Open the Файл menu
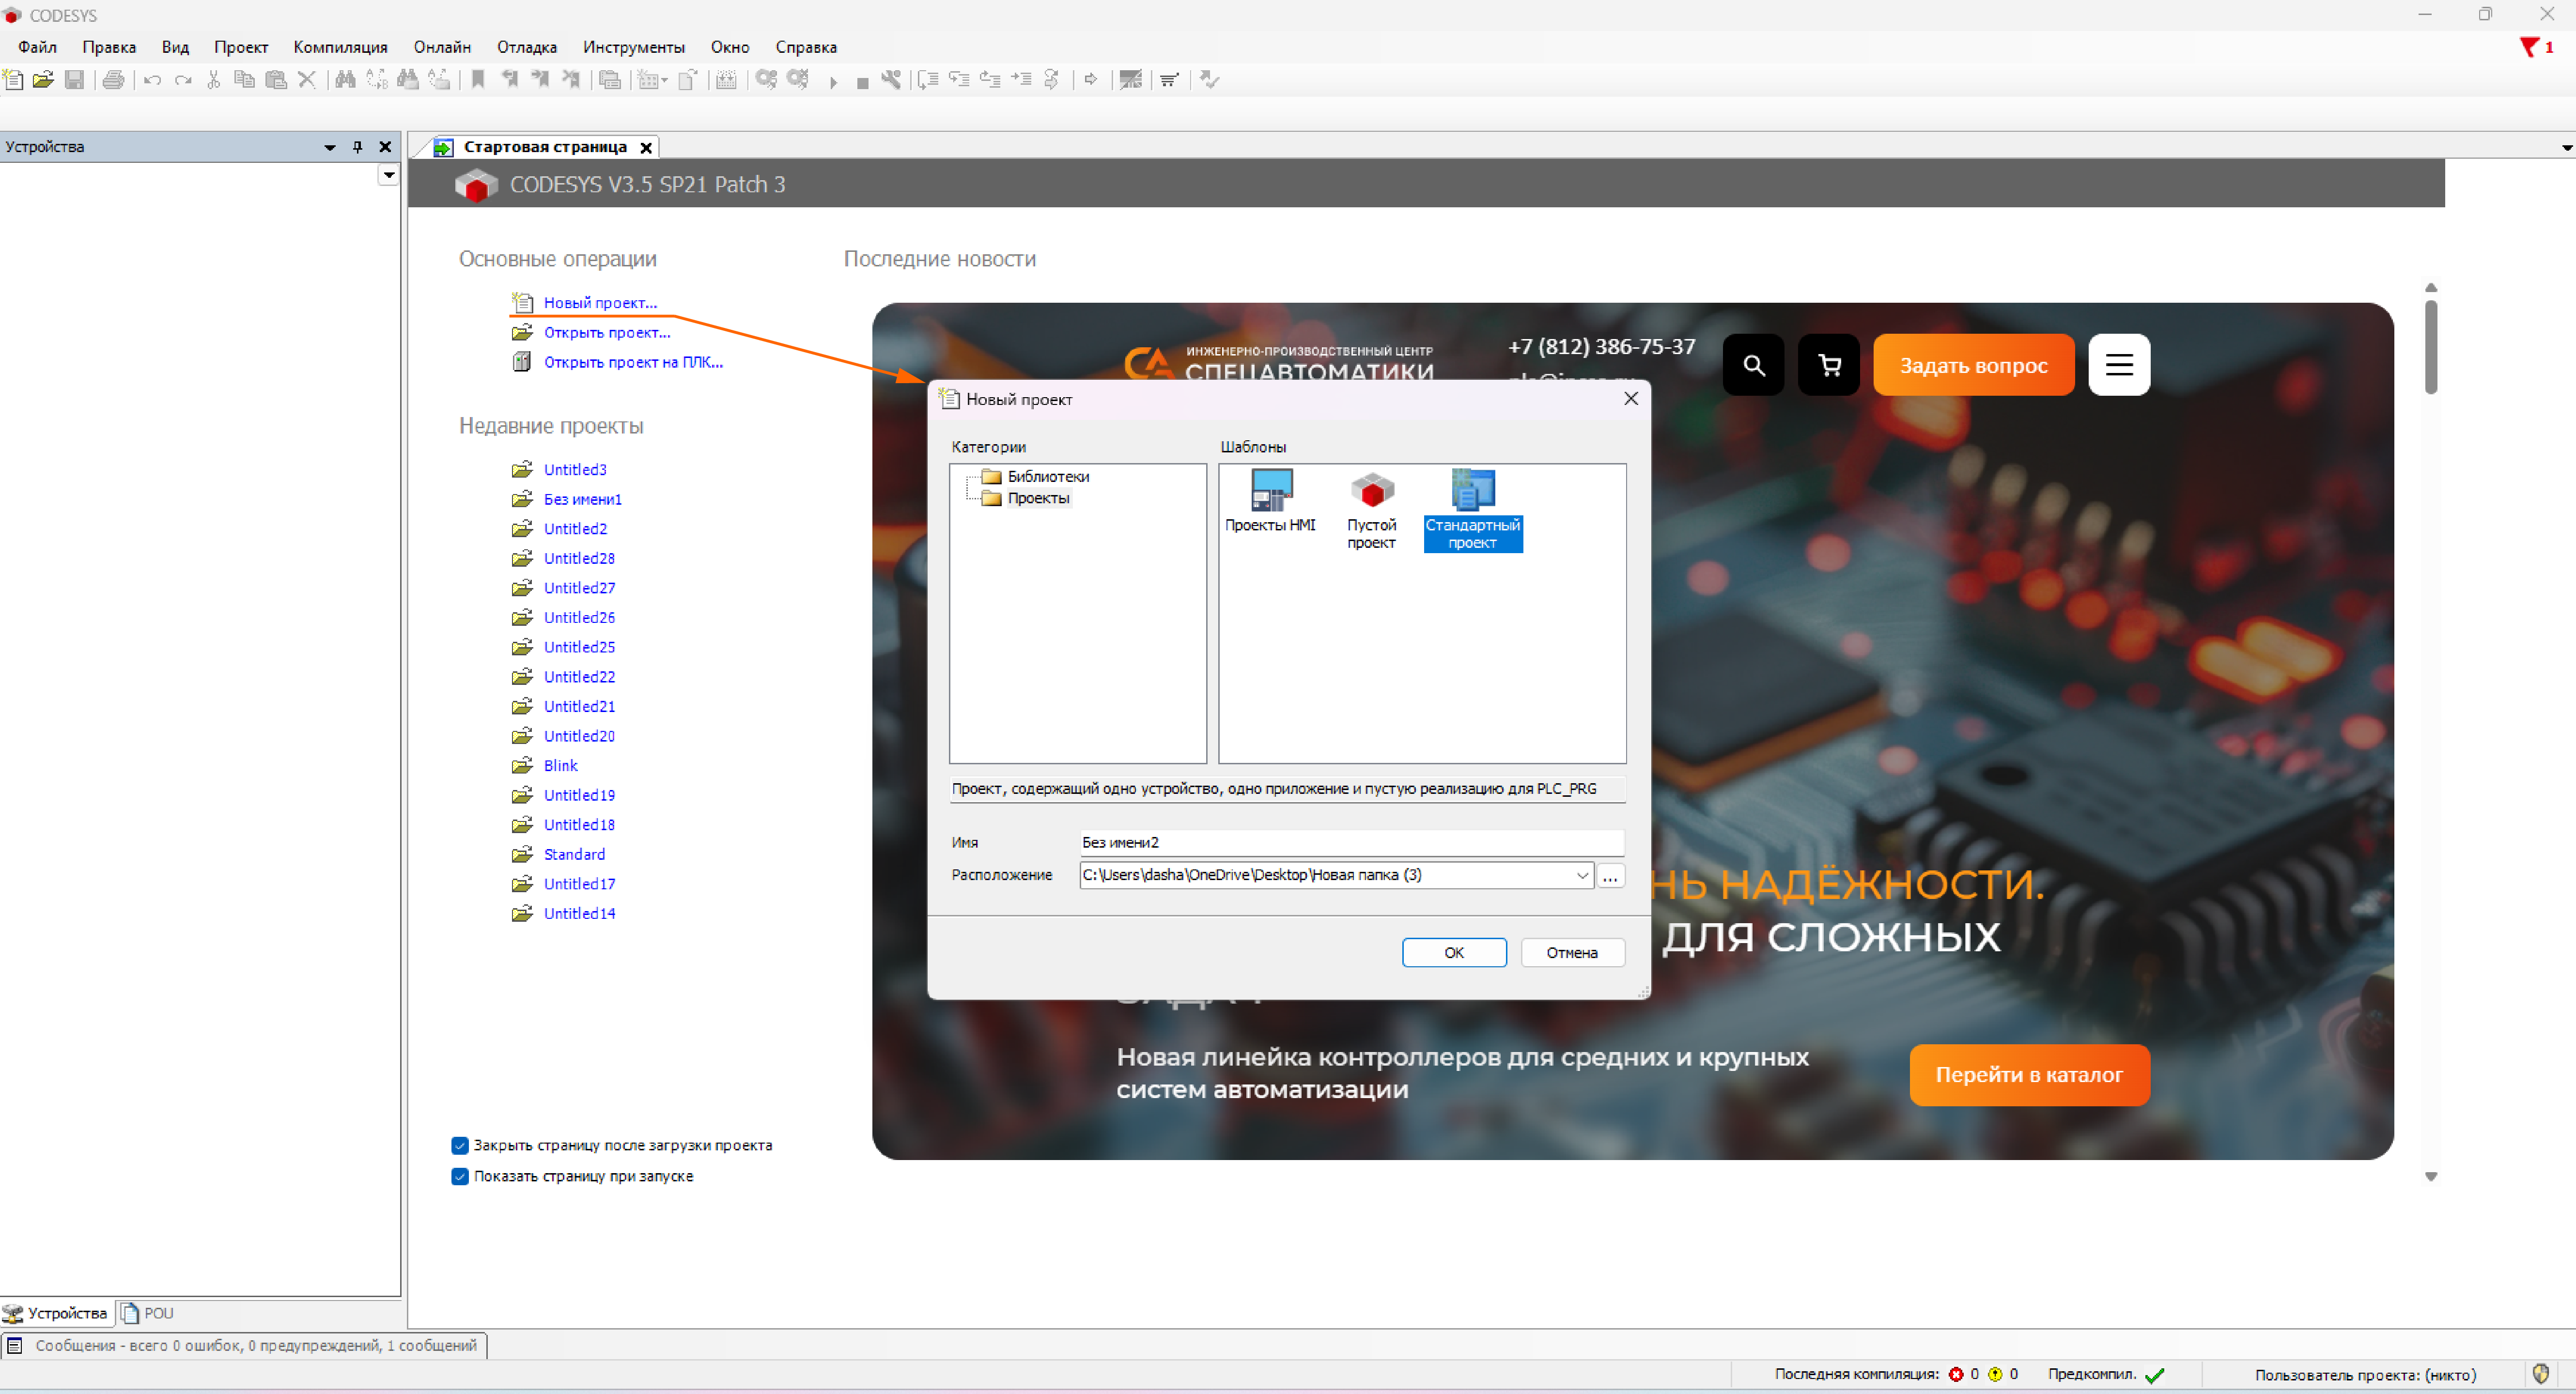 [37, 47]
